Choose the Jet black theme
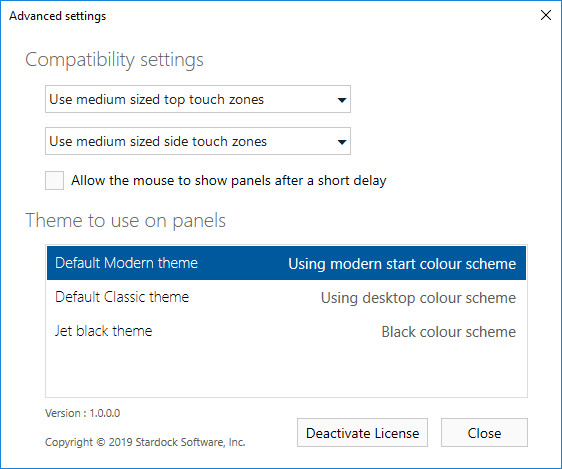562x469 pixels. [286, 331]
